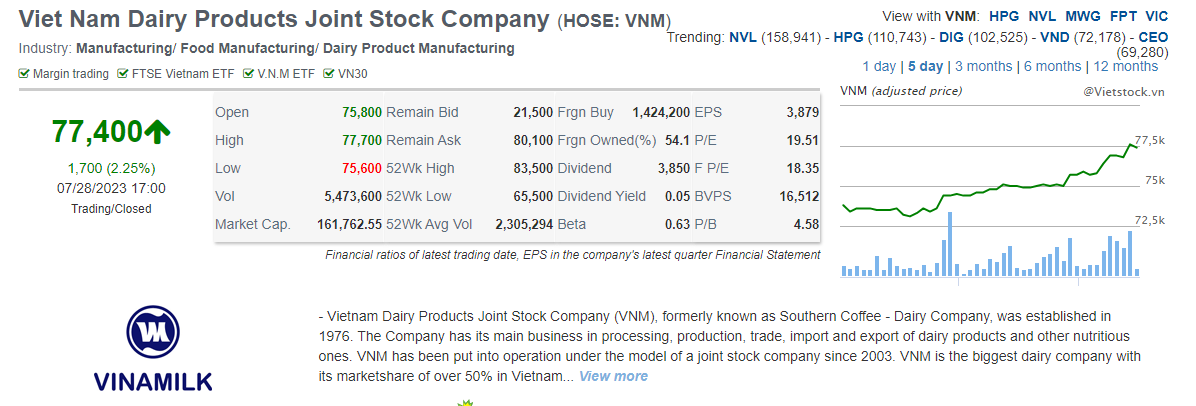The width and height of the screenshot is (1196, 406).
Task: Open trending stock NVL link
Action: click(x=743, y=37)
